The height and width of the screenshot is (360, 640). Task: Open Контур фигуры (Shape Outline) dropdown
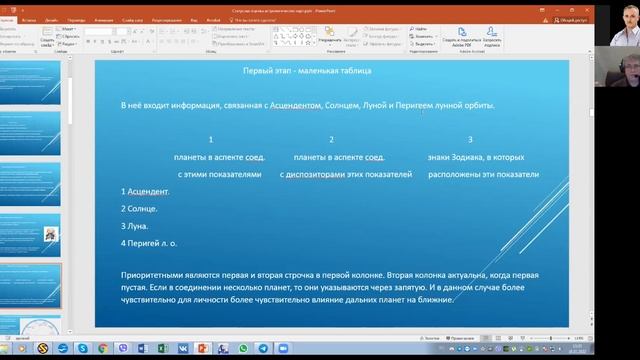tap(381, 36)
